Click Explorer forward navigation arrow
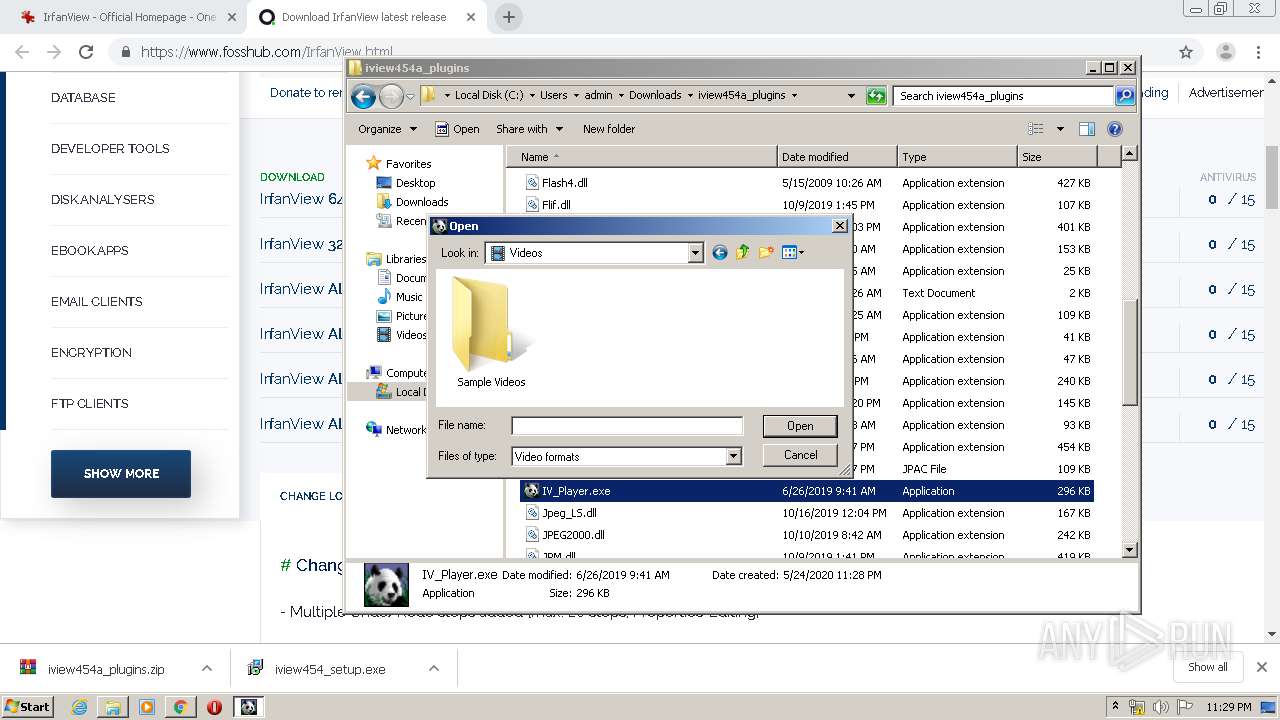 (391, 96)
